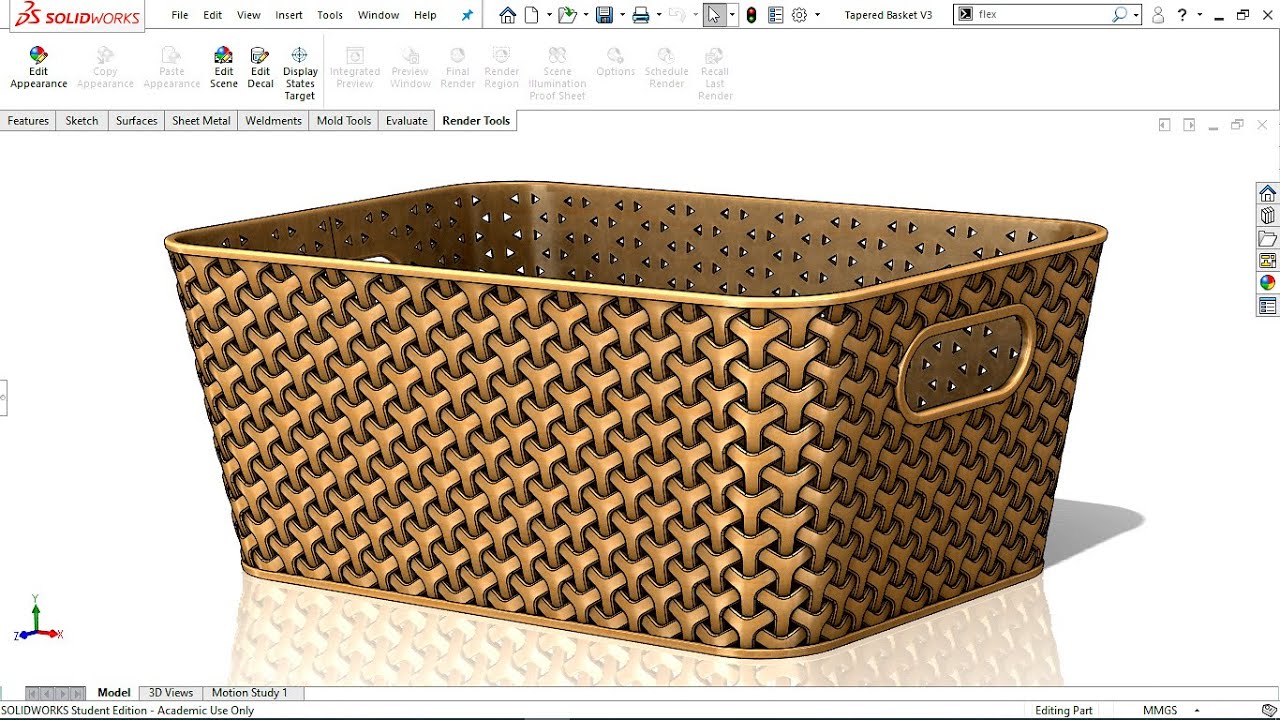This screenshot has height=720, width=1280.
Task: Switch to the Evaluate tab
Action: (x=406, y=121)
